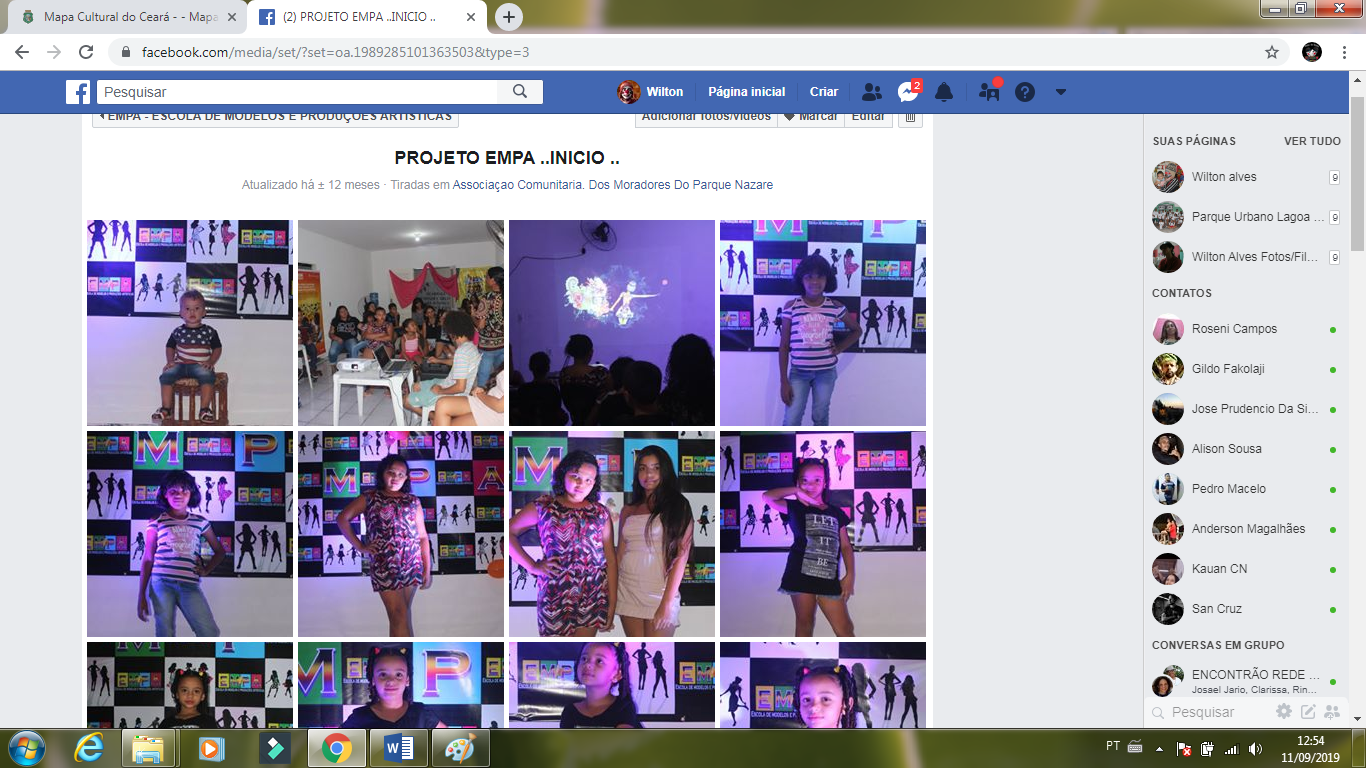Open the photo of toddler sitting on stool
The width and height of the screenshot is (1366, 768).
point(190,323)
